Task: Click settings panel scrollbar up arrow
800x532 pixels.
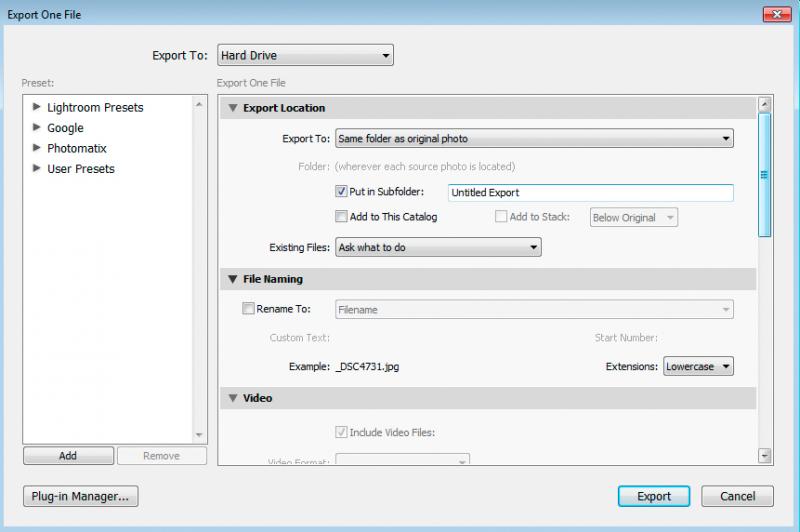Action: pos(764,105)
